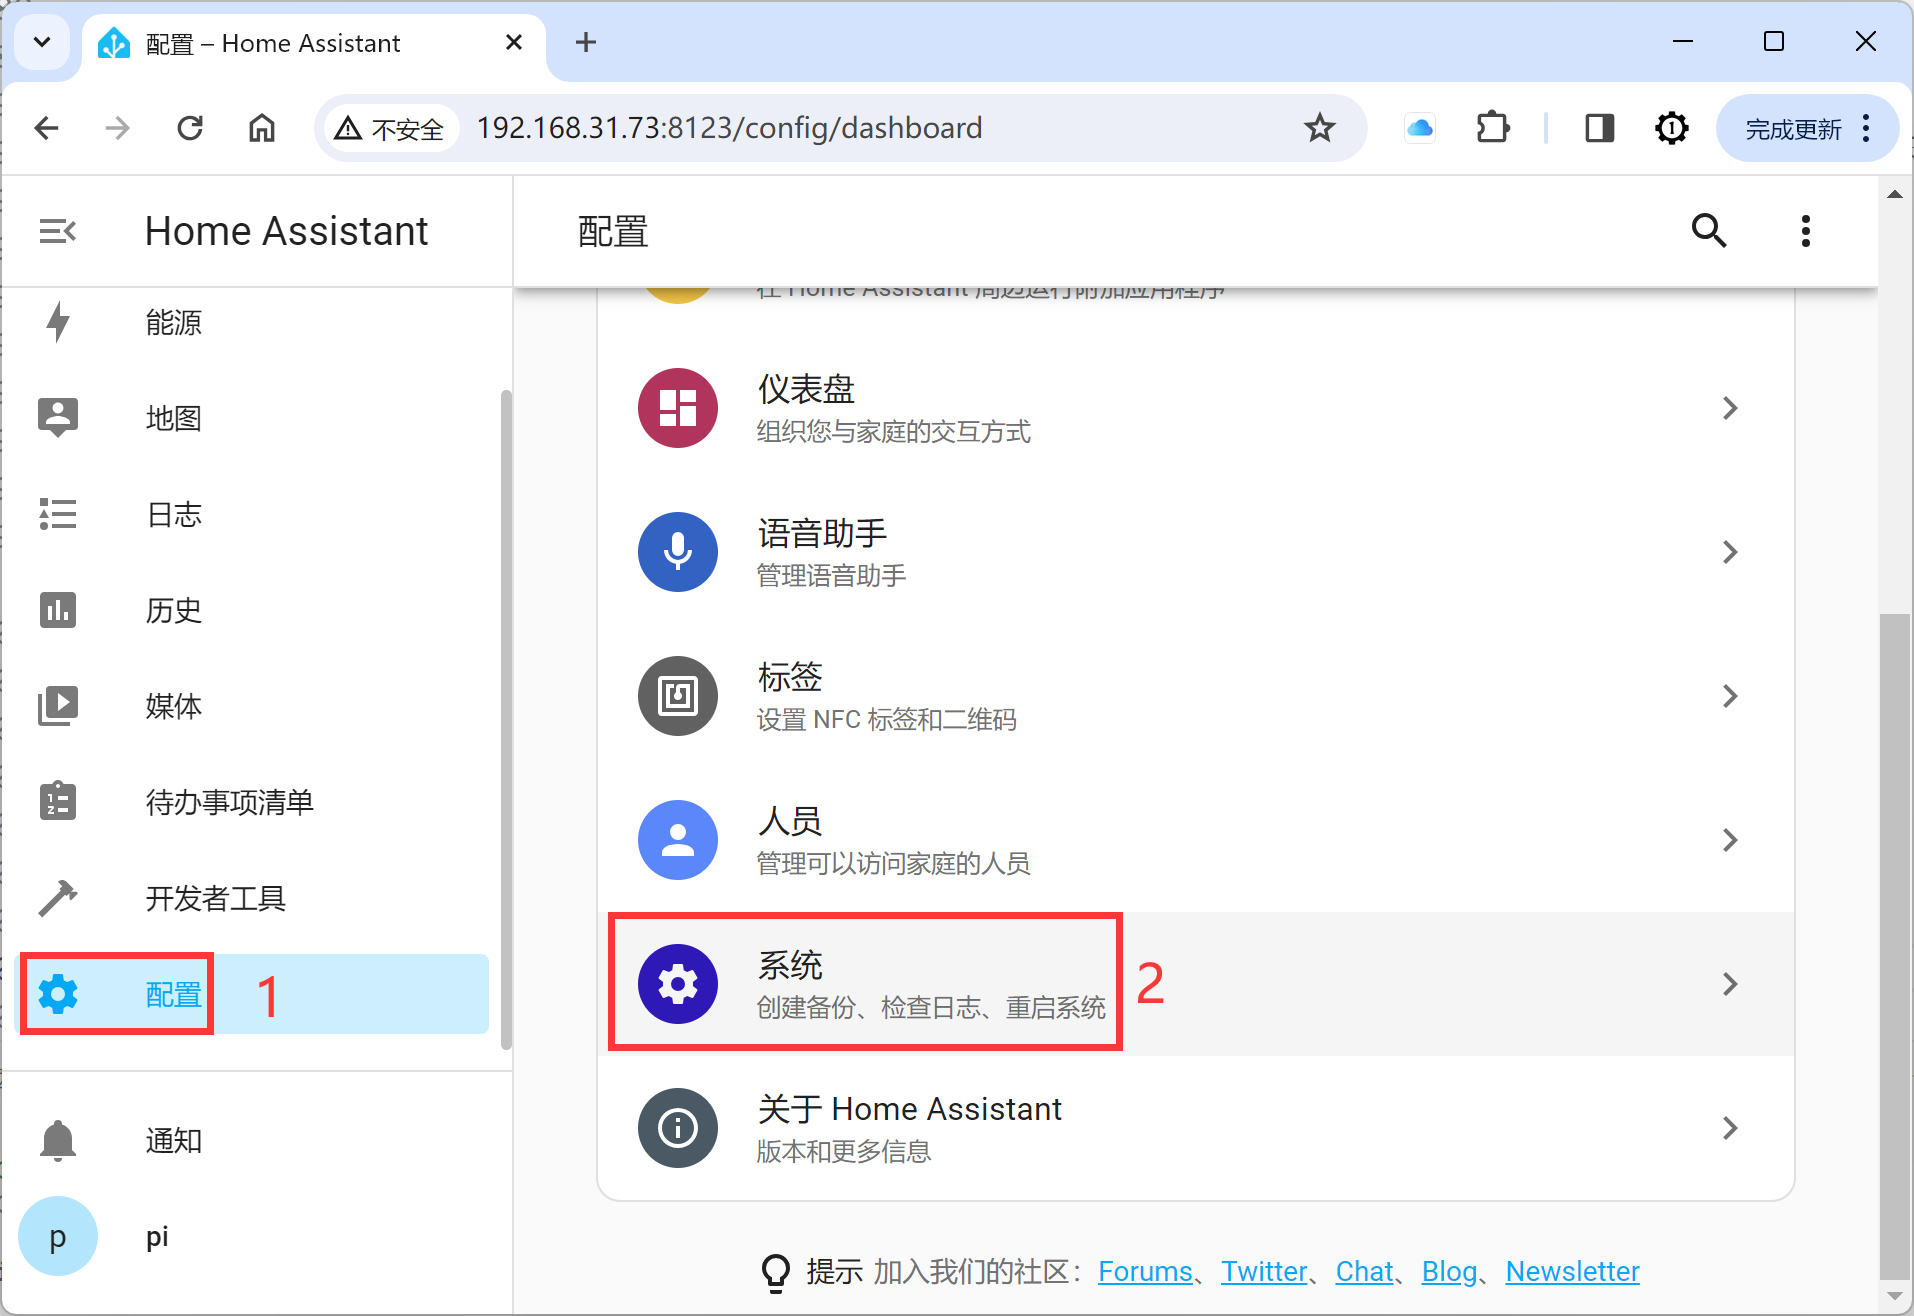Click the scrollbar up arrow
Viewport: 1914px width, 1316px height.
[x=1894, y=194]
